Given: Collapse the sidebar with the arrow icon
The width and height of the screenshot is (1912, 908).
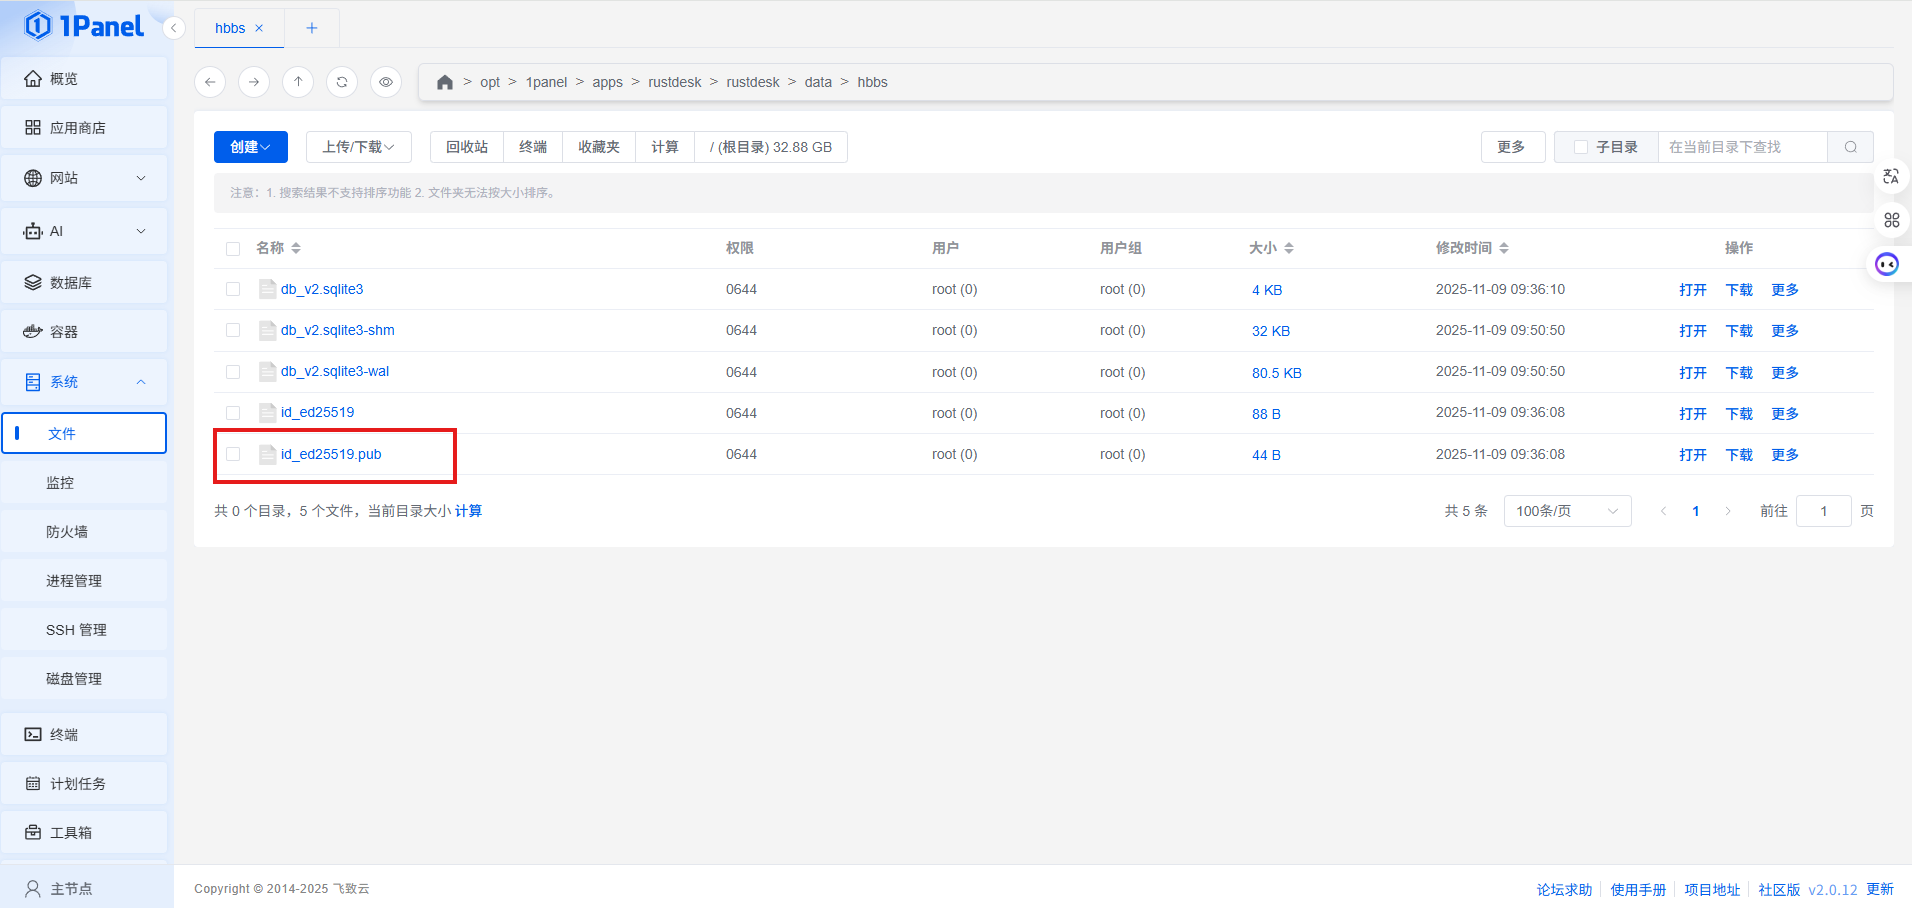Looking at the screenshot, I should tap(174, 28).
